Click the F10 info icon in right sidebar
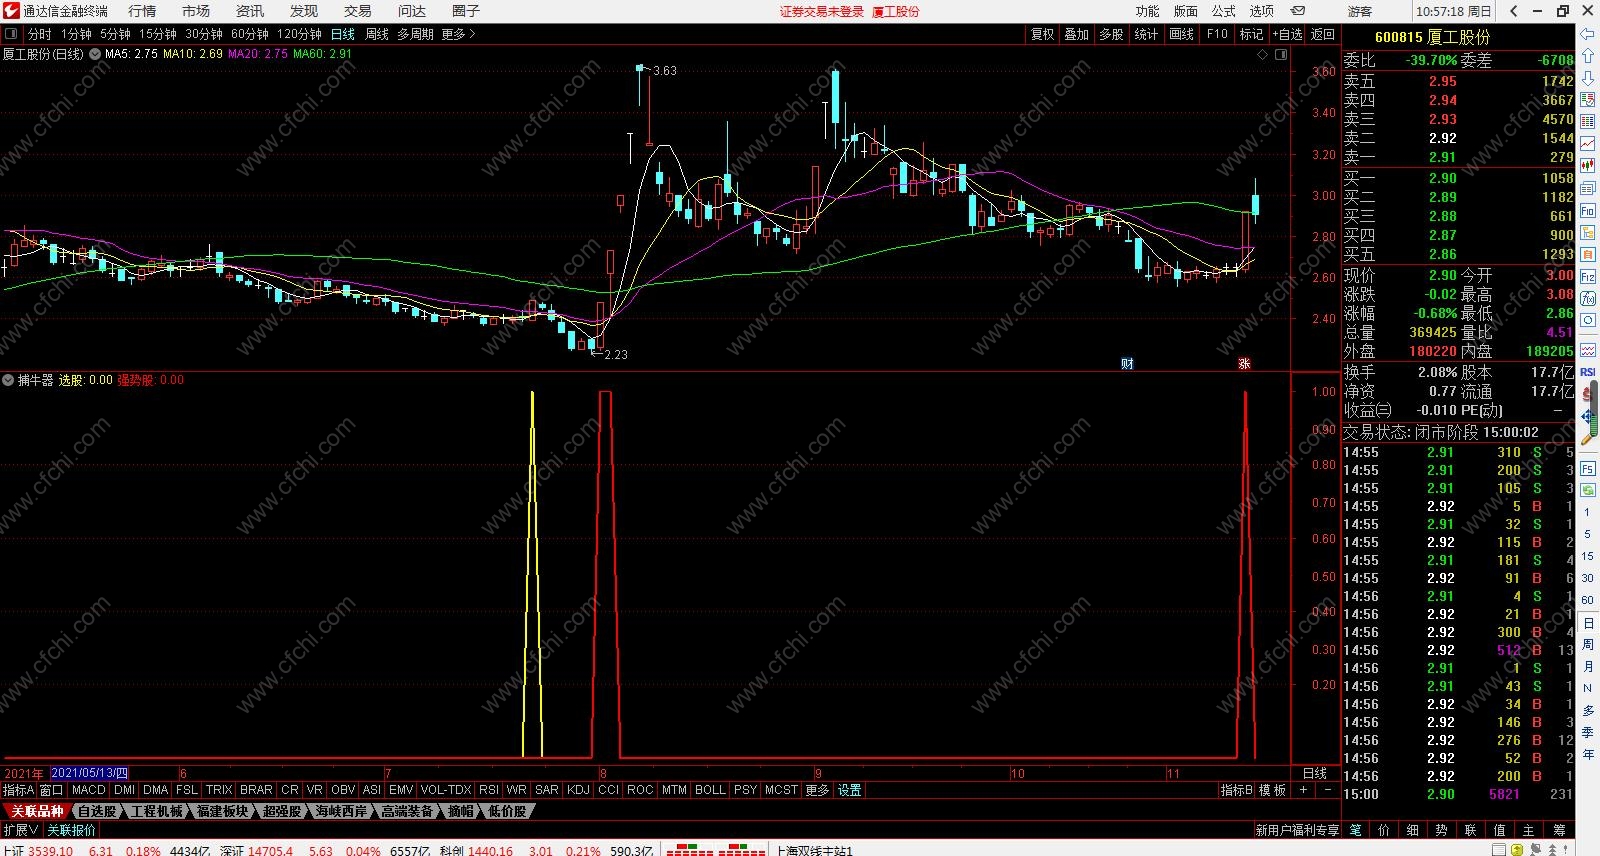Image resolution: width=1600 pixels, height=856 pixels. 1588,211
